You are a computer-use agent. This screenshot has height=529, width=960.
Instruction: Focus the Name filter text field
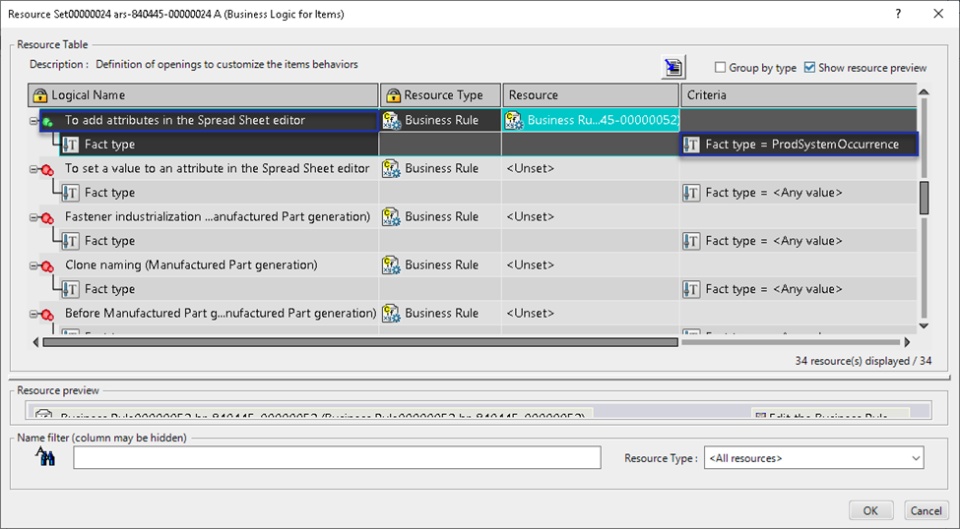337,458
